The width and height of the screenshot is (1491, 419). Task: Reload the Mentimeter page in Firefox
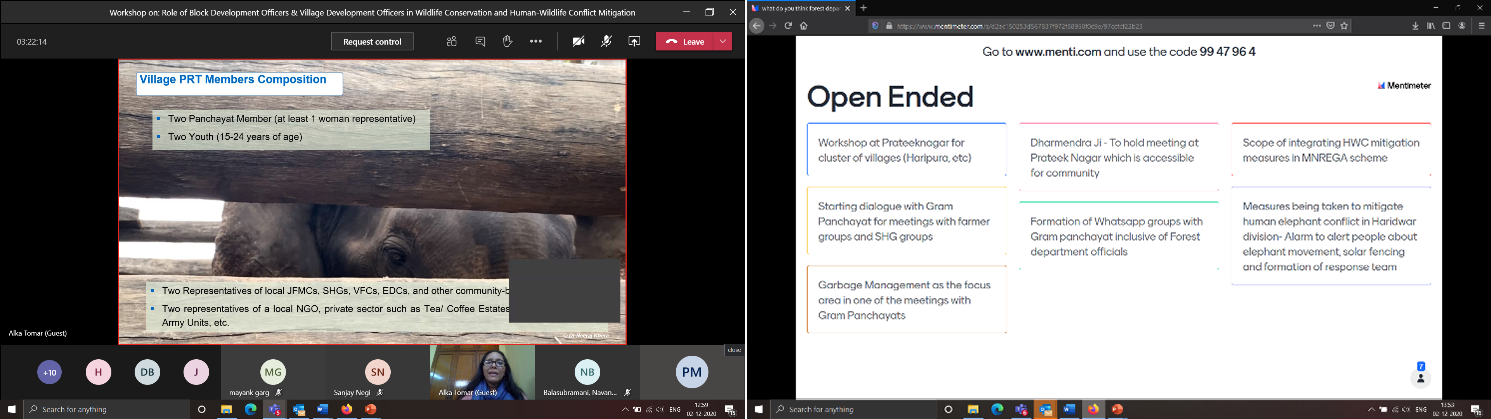pos(787,25)
